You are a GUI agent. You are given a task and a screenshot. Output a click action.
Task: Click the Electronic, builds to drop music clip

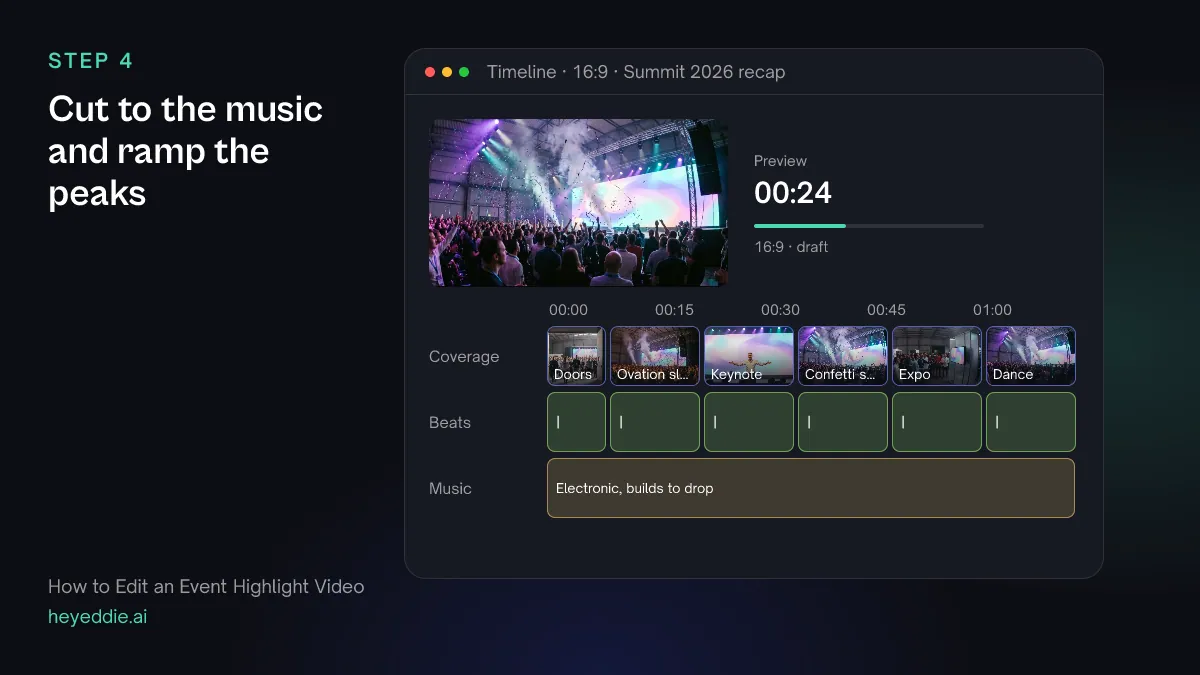pos(811,488)
